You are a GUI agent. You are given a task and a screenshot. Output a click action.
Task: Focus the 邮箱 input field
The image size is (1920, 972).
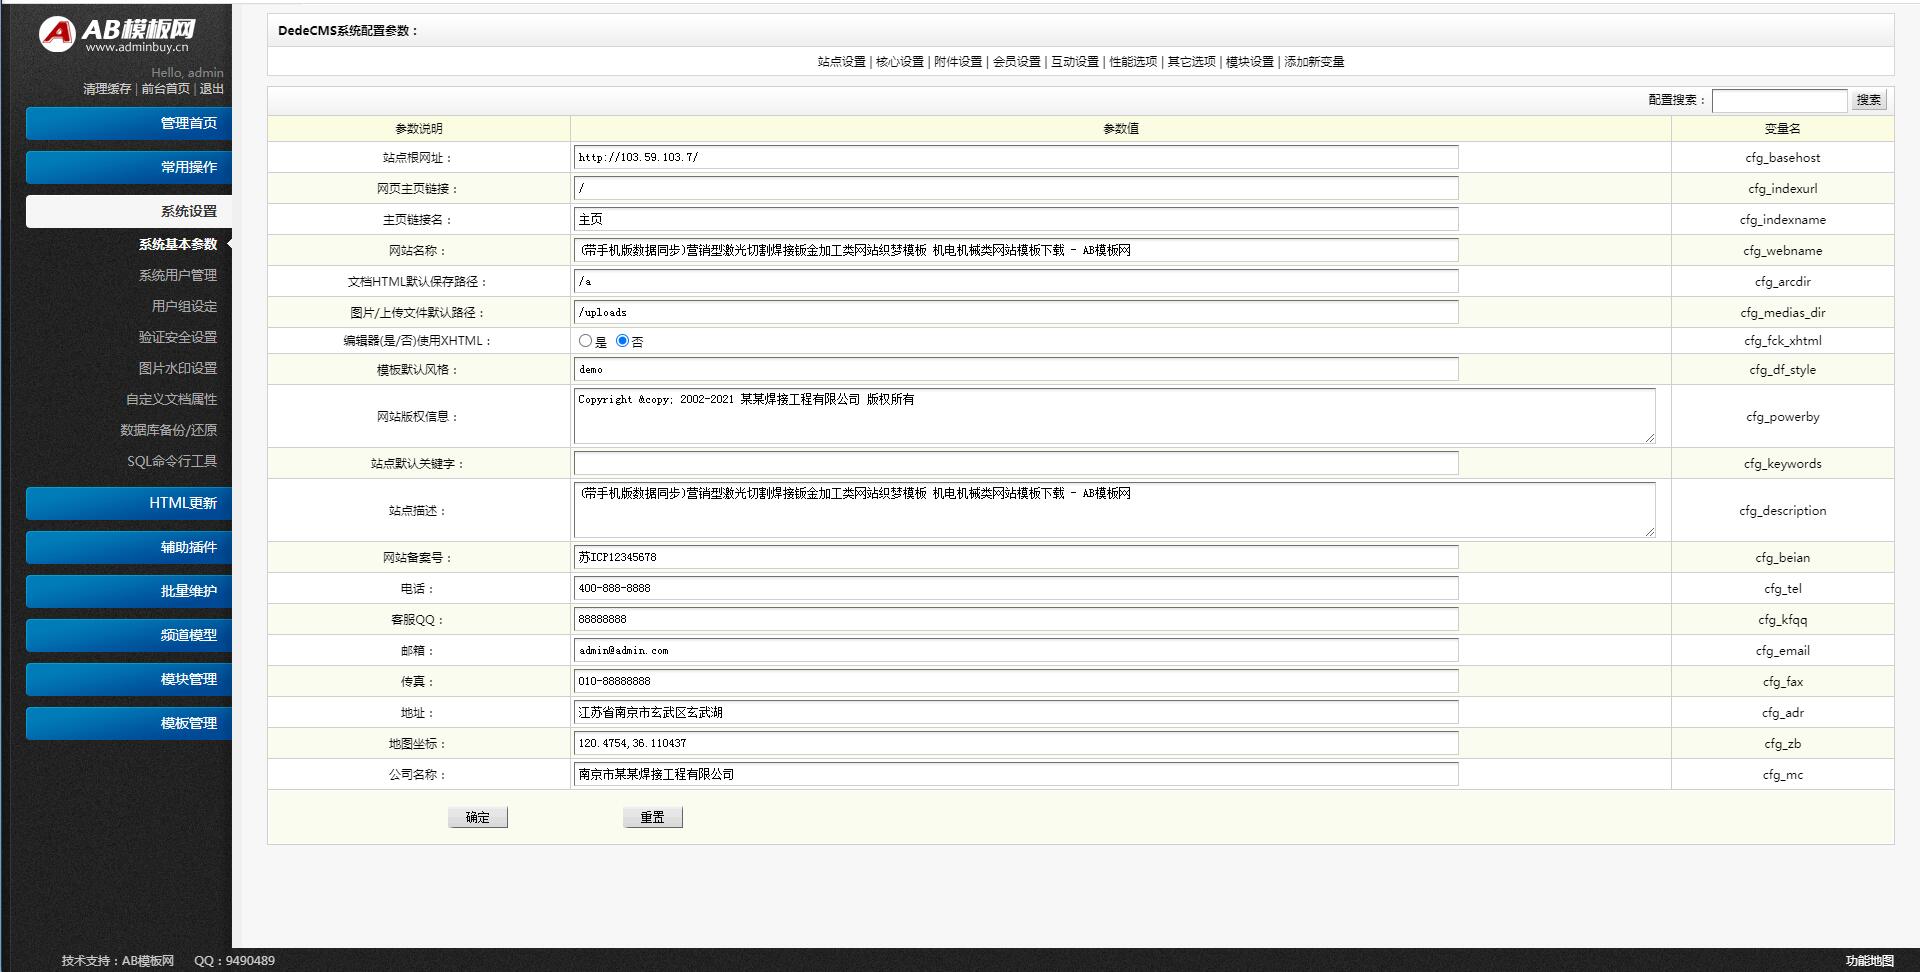coord(1016,650)
